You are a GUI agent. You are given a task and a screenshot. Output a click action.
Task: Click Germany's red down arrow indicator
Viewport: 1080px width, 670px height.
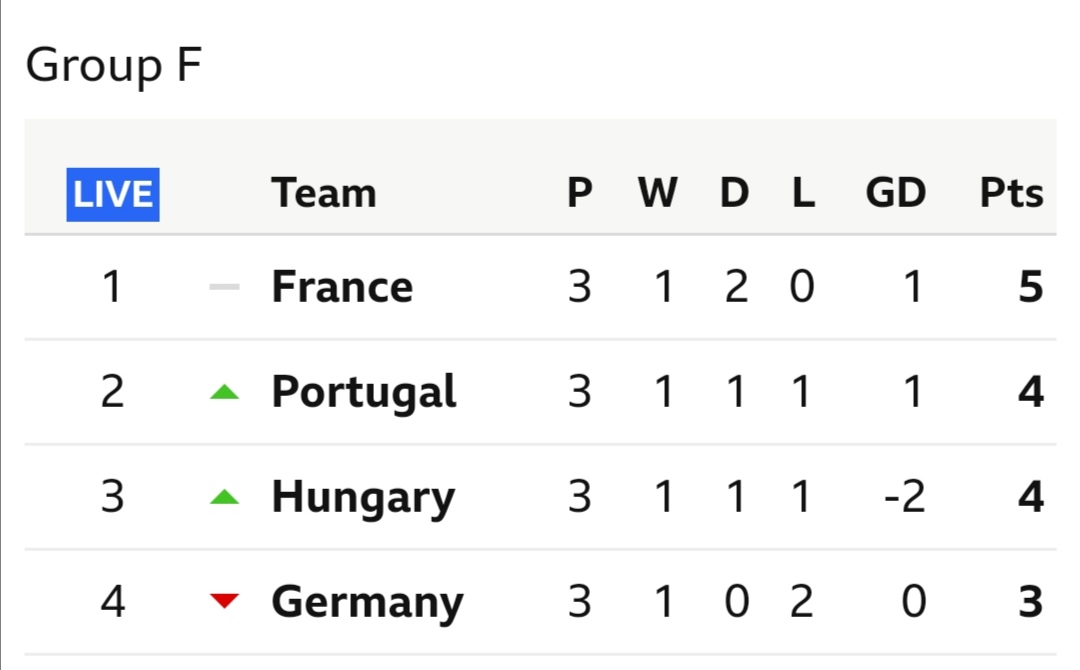tap(225, 600)
